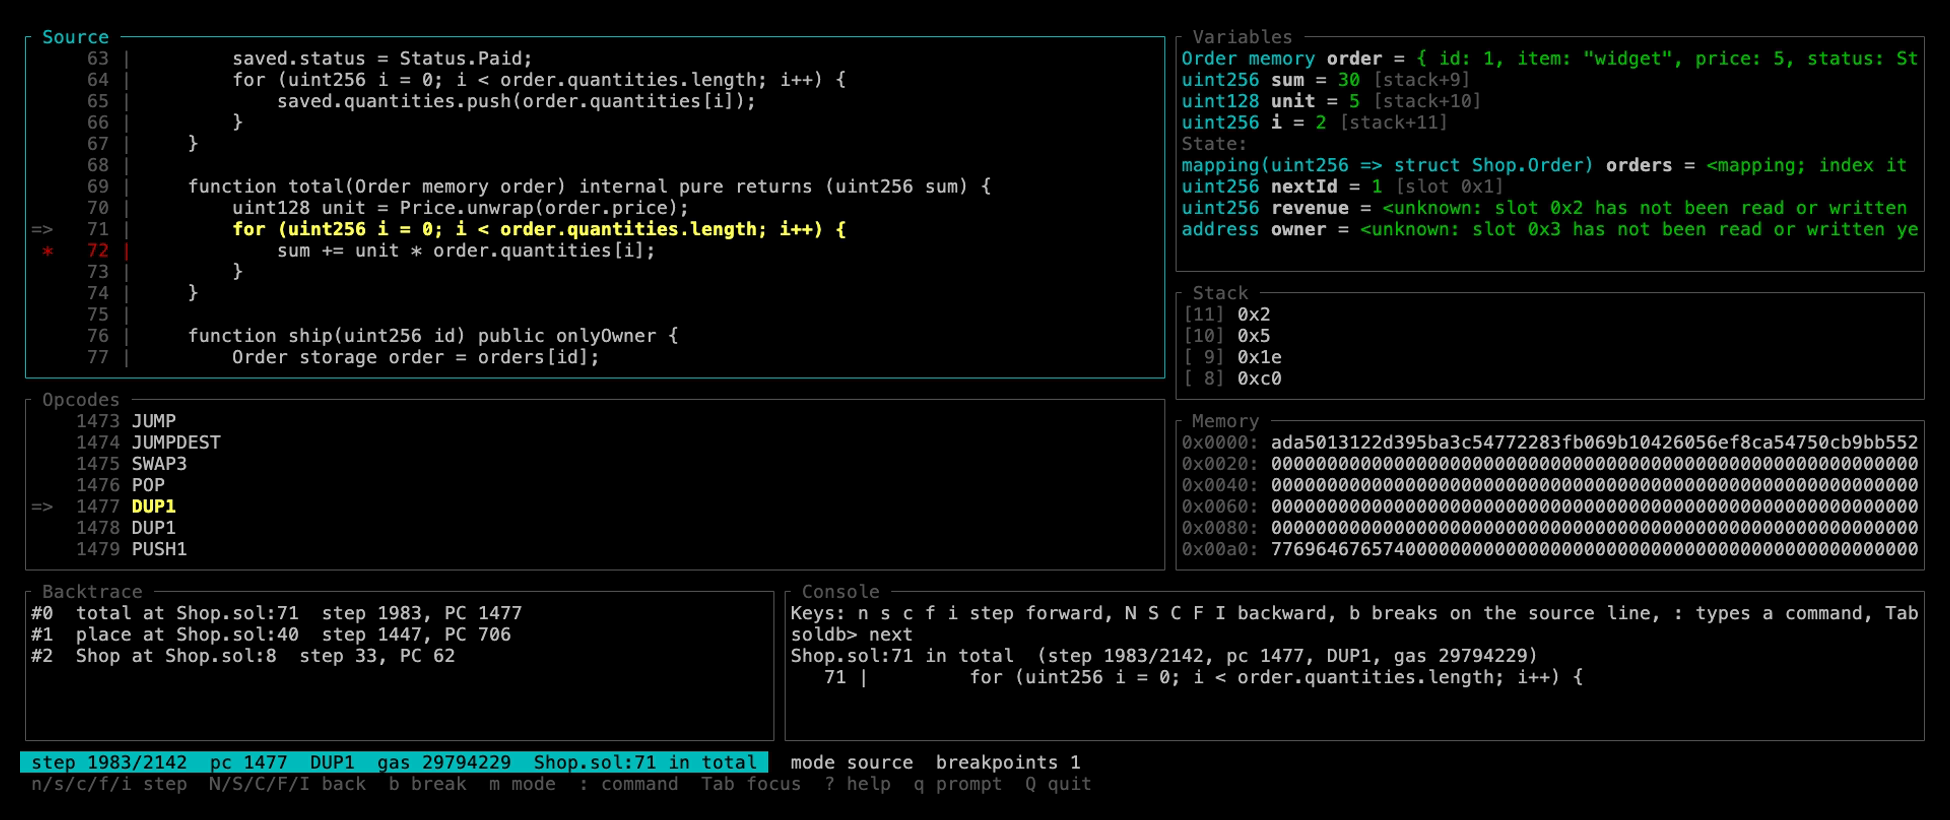Focus the Backtrace panel title
Viewport: 1950px width, 820px height.
coord(92,592)
